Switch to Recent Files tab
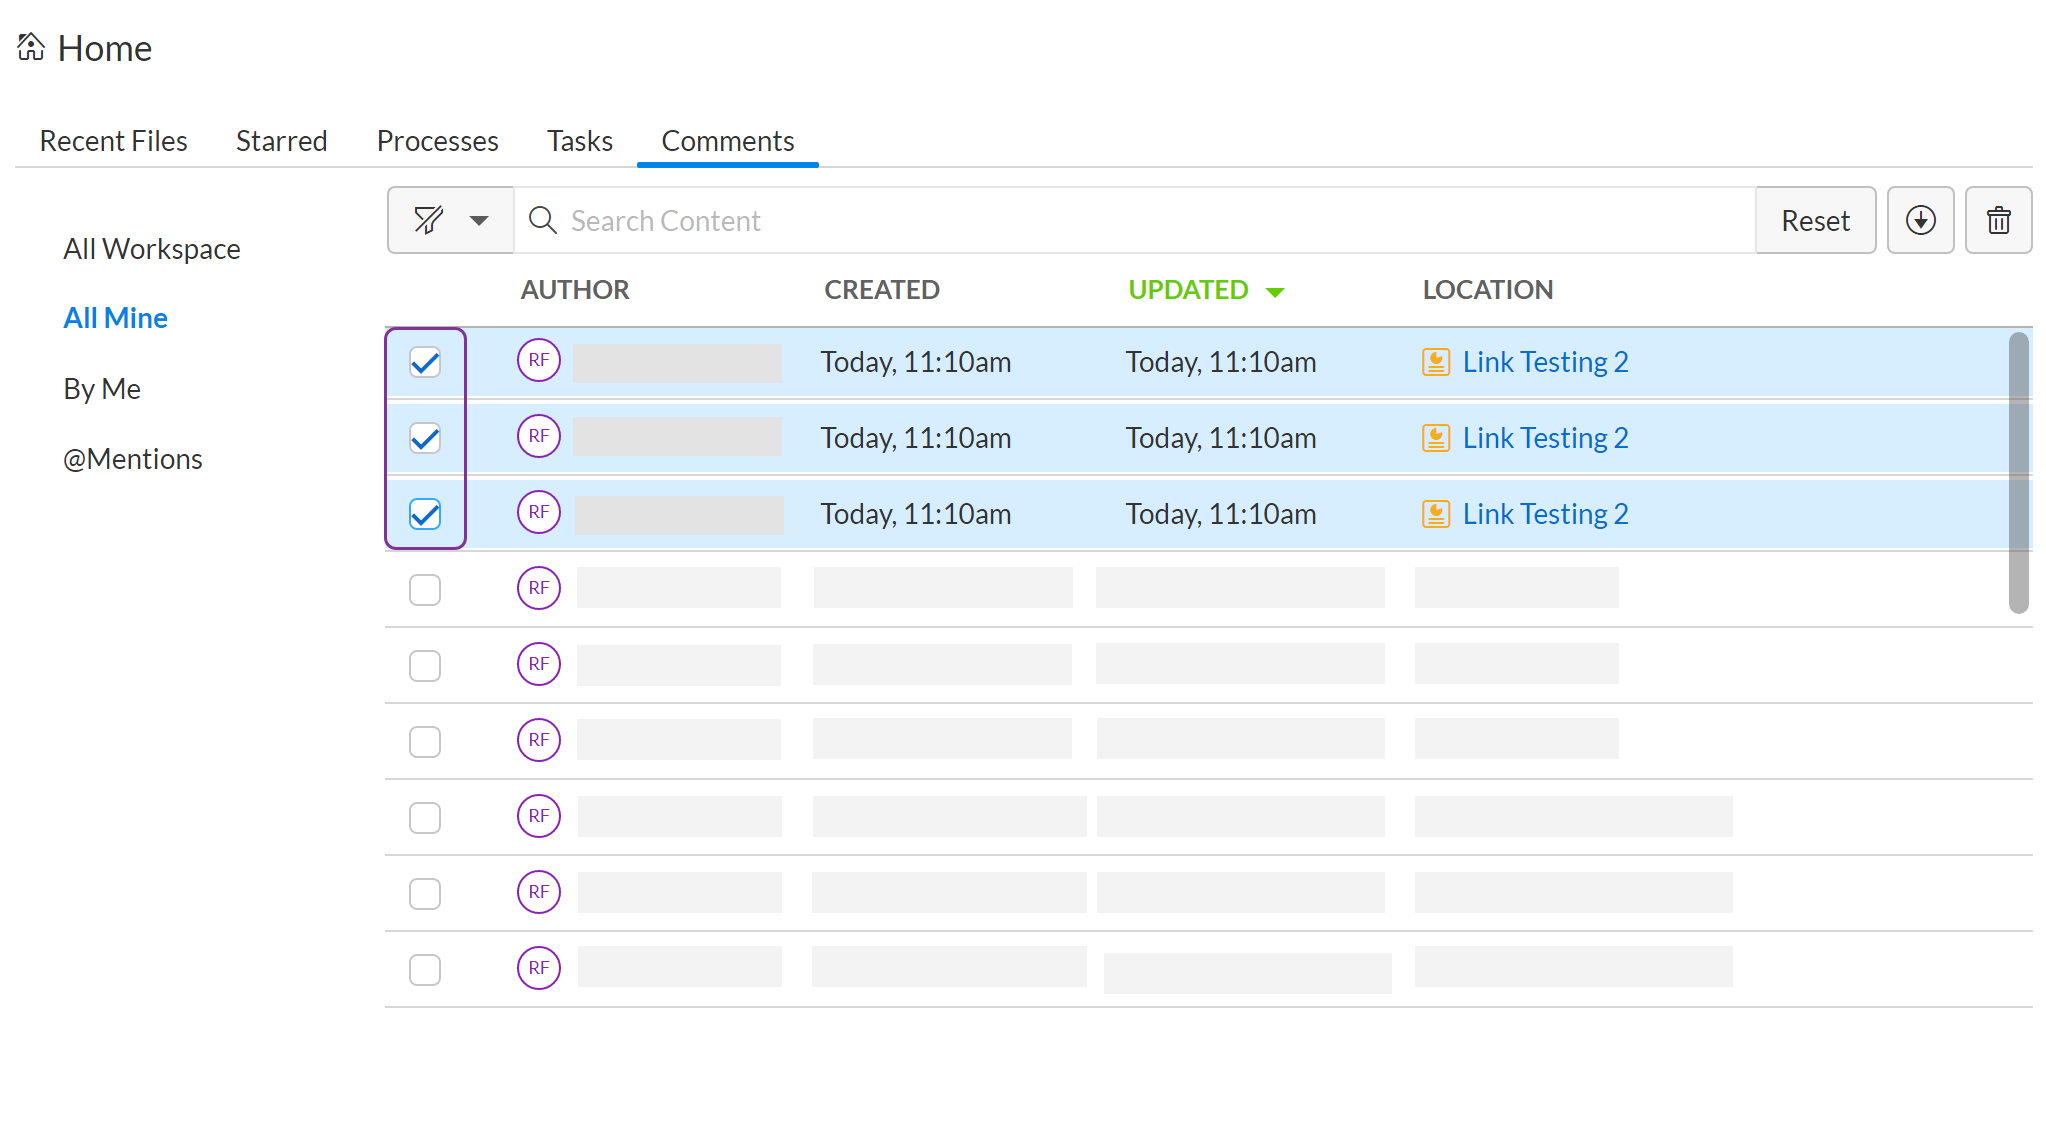This screenshot has height=1141, width=2046. click(113, 141)
